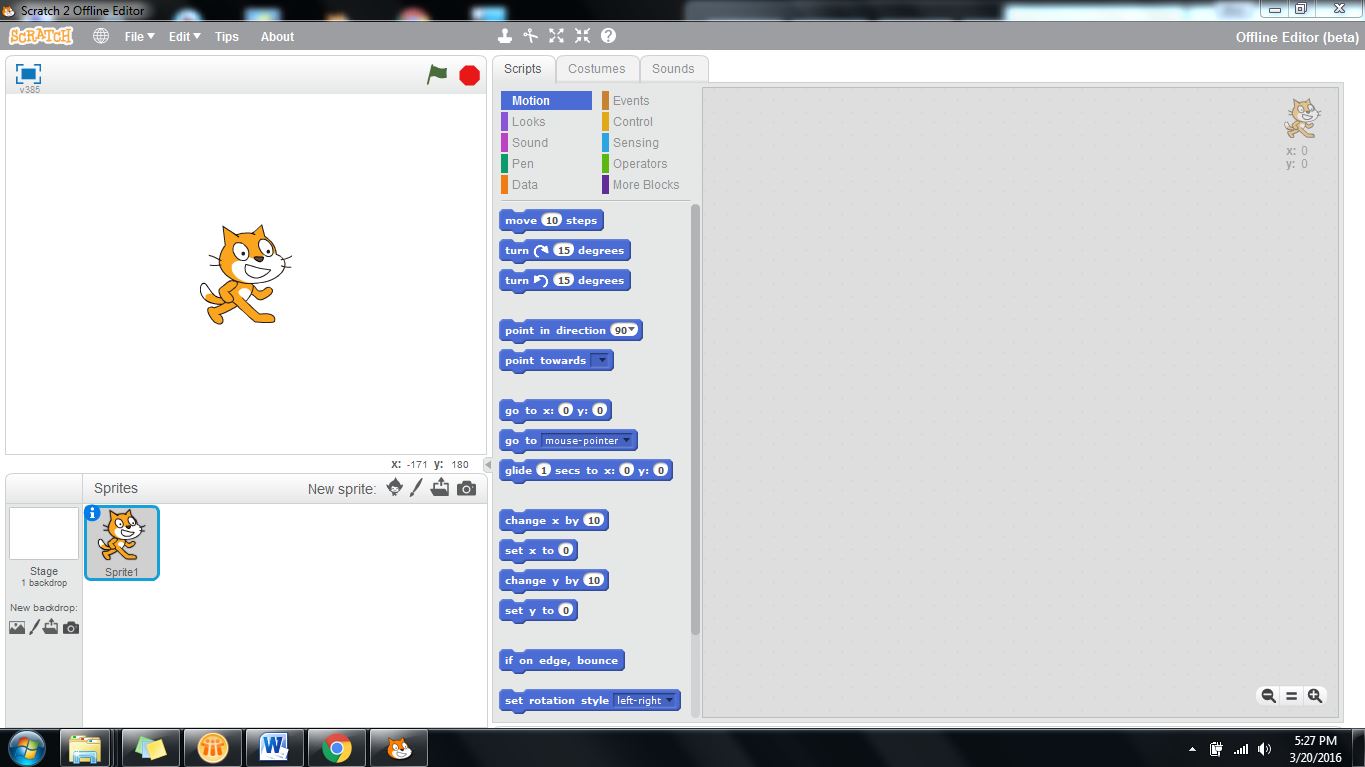Click the glide secs to x y block
1365x767 pixels.
(x=586, y=471)
